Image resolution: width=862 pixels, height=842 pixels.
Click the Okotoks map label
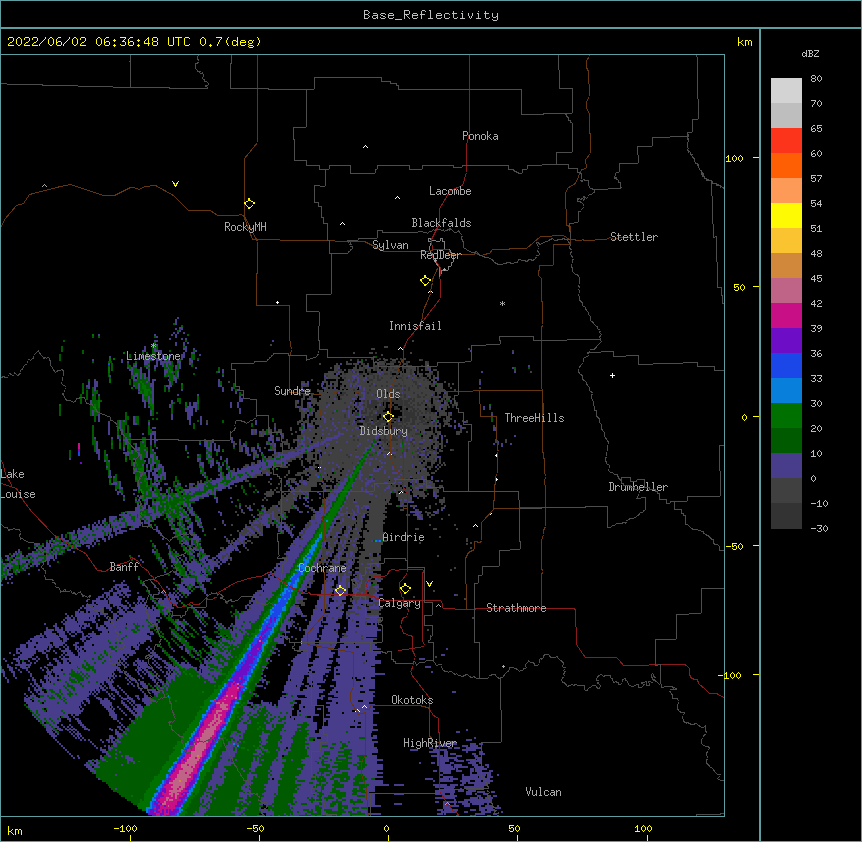click(412, 700)
